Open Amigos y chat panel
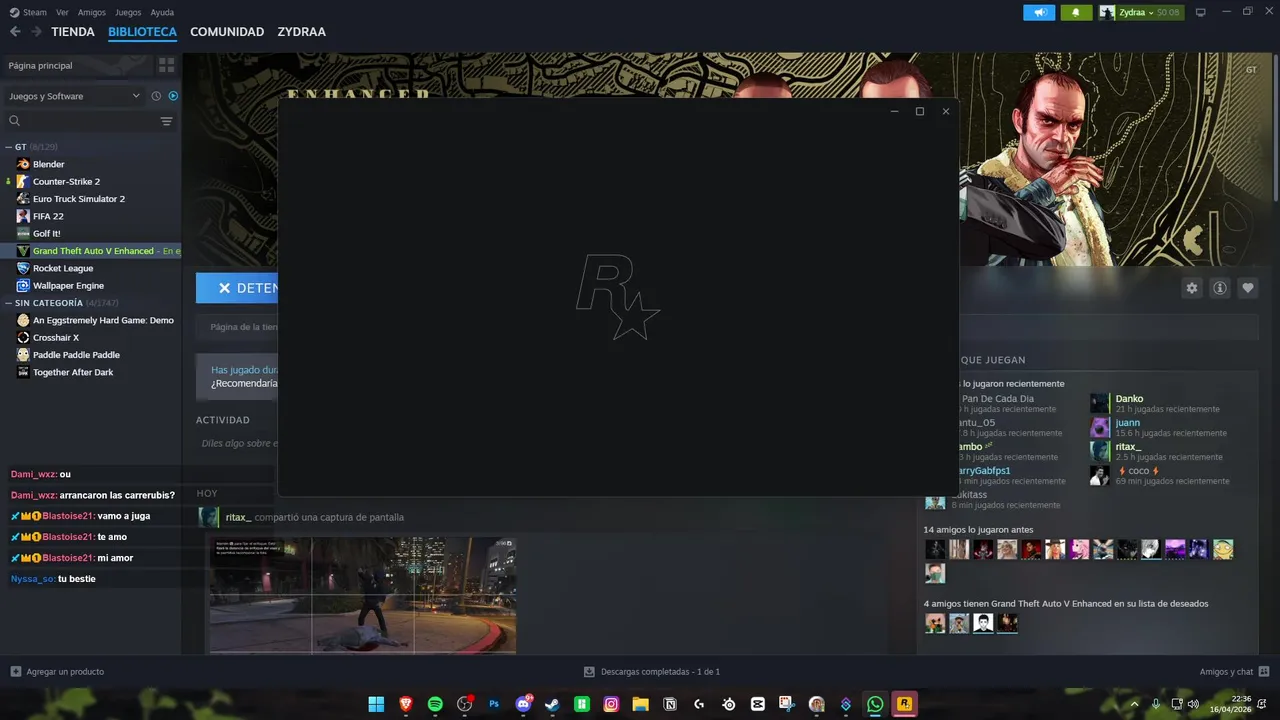This screenshot has width=1280, height=720. pyautogui.click(x=1234, y=672)
